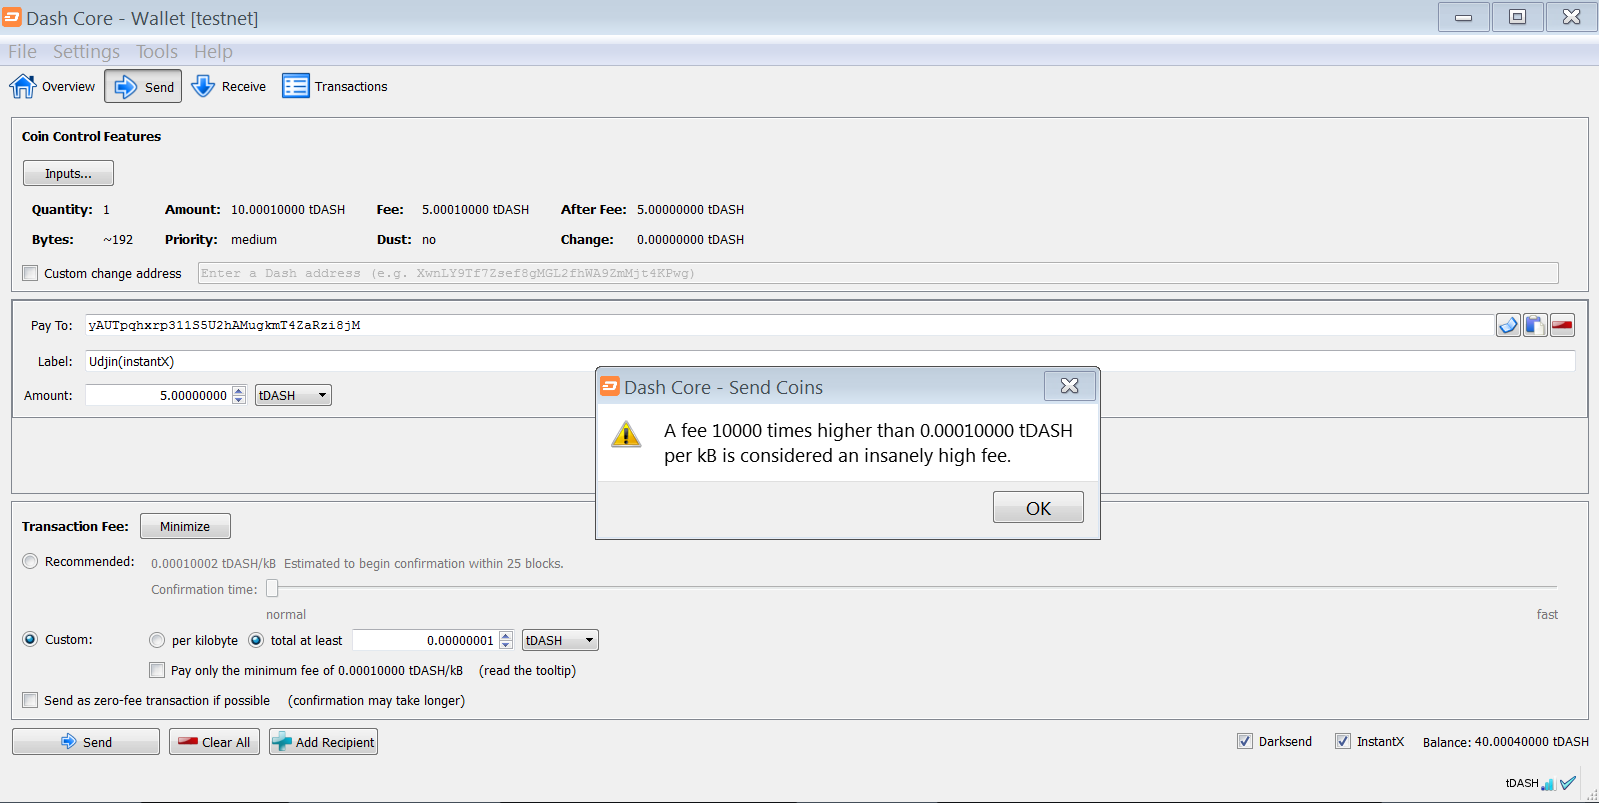Remove this recipient entry icon
Screen dimensions: 1599x803
point(1562,325)
